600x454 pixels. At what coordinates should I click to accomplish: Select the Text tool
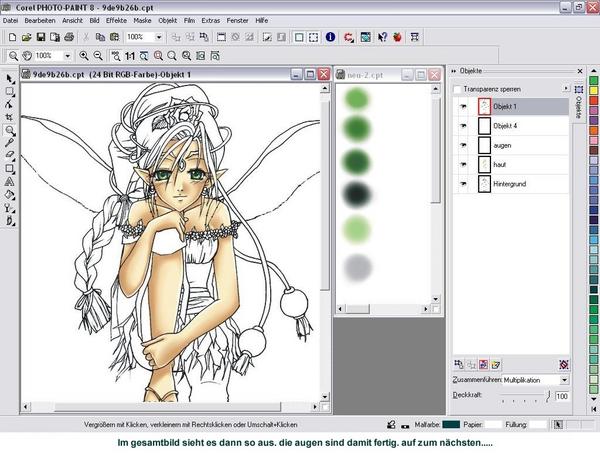coord(10,182)
